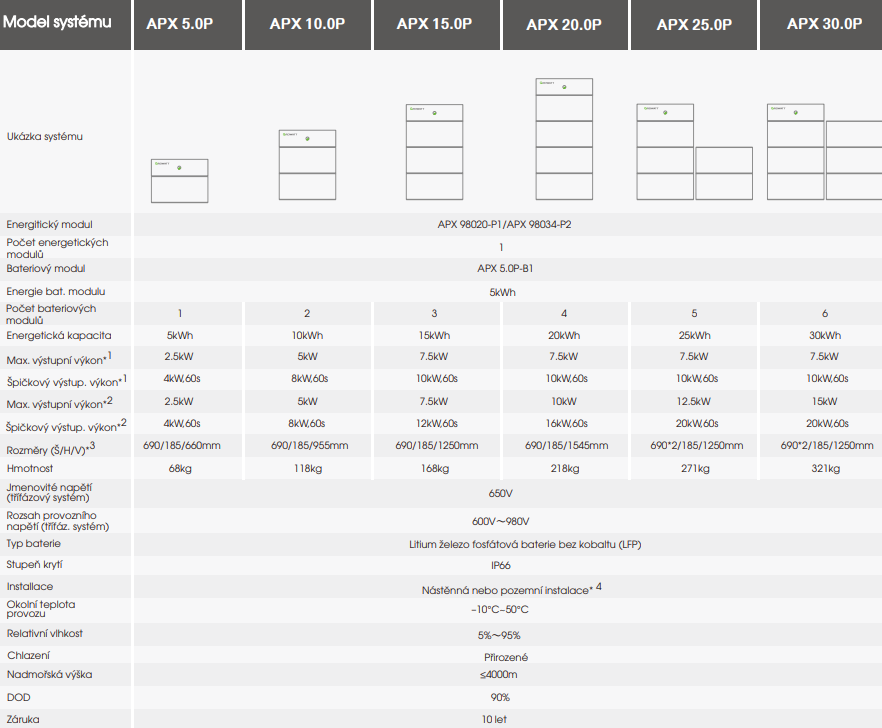Click the APX 30.0P system illustration
This screenshot has width=882, height=728.
pyautogui.click(x=825, y=152)
